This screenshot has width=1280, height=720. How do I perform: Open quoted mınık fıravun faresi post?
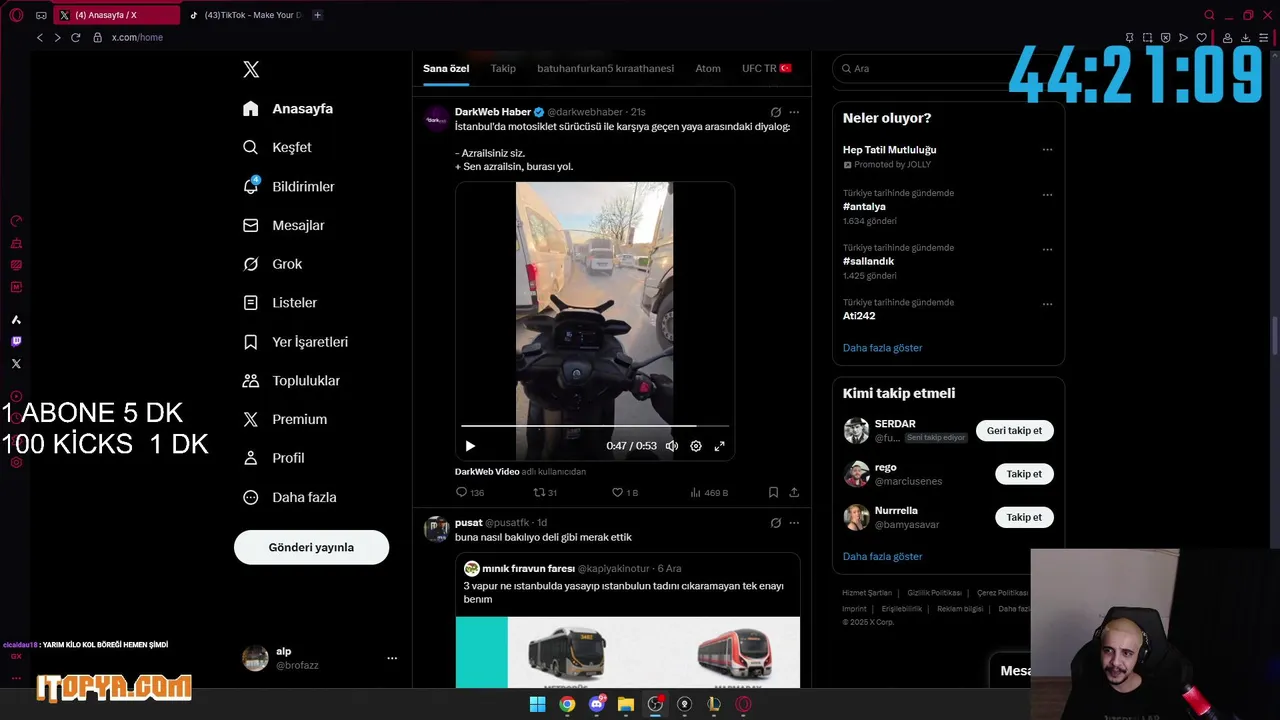pos(628,620)
